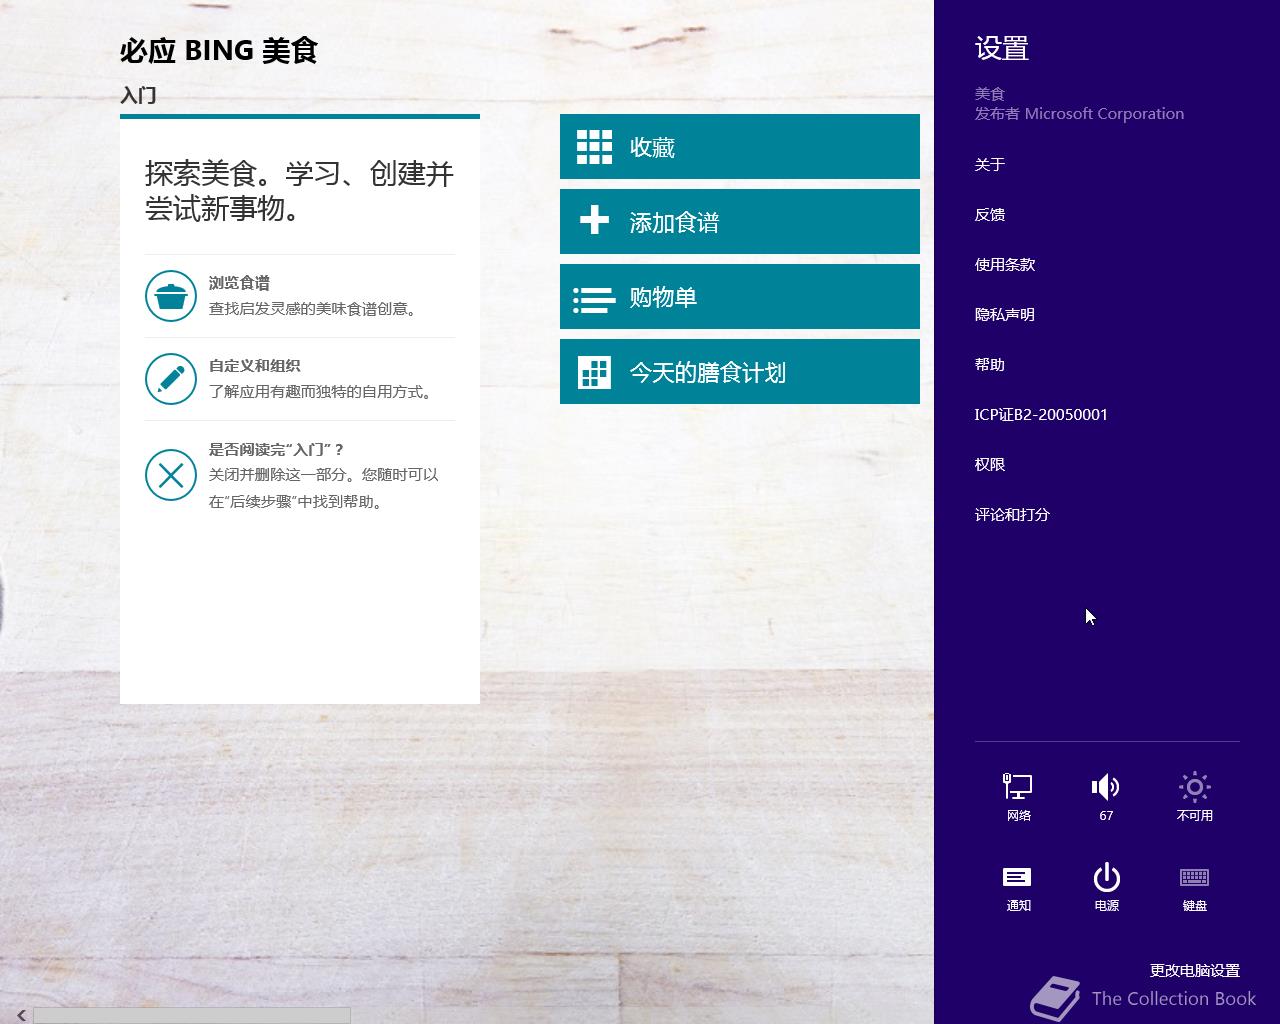Image resolution: width=1280 pixels, height=1024 pixels.
Task: Open 今天的膳食计划 meal plan tile
Action: (740, 372)
